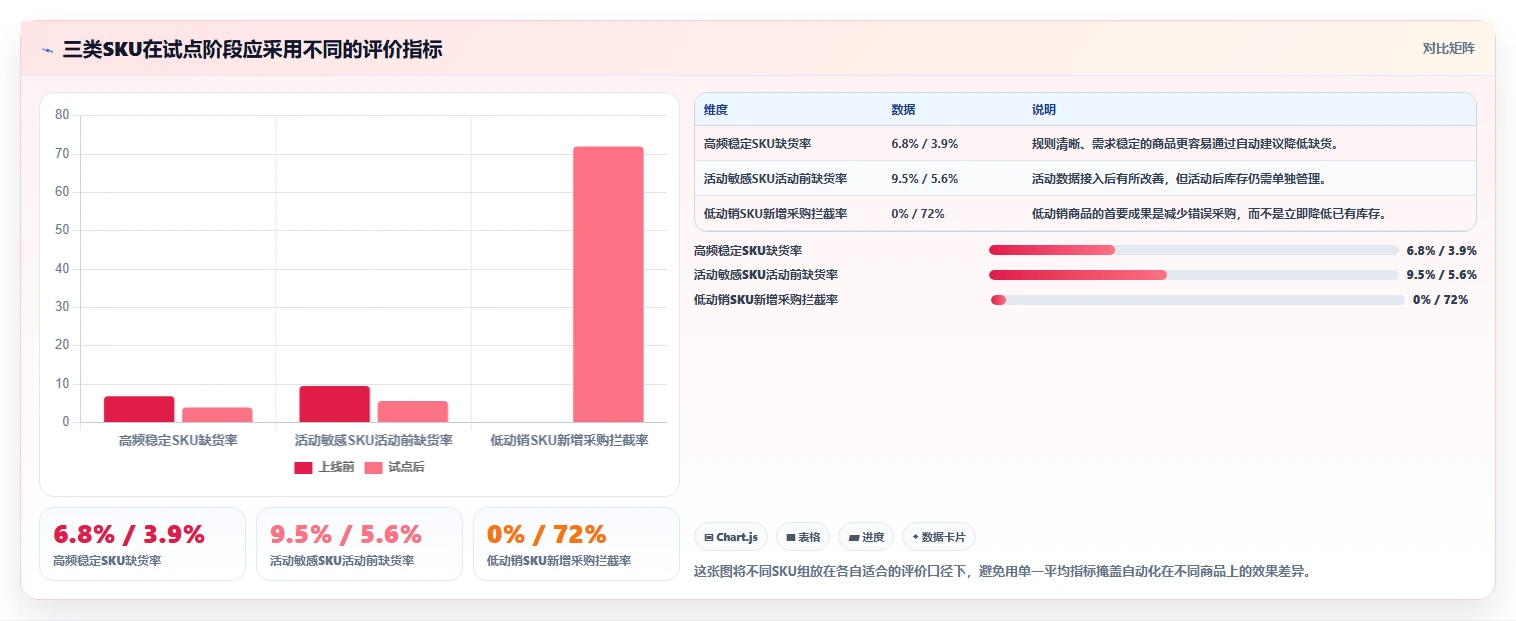Click the table value 6.8% / 3.9%

coord(924,144)
